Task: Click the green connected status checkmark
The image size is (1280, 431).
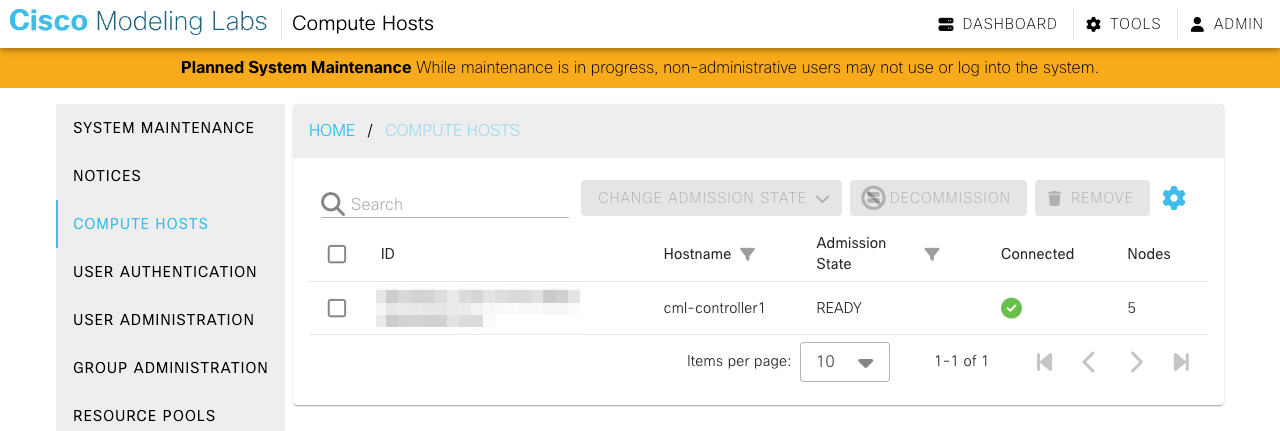Action: coord(1011,308)
